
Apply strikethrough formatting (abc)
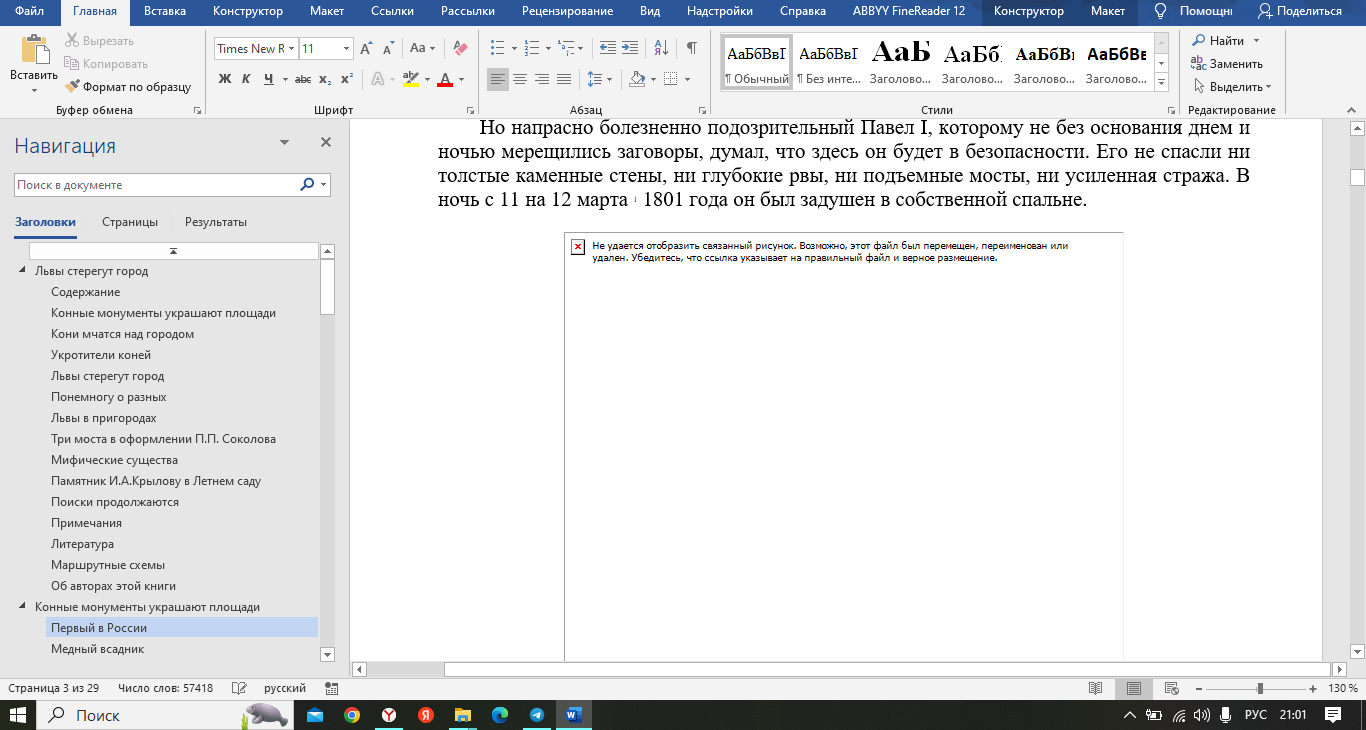(x=303, y=79)
